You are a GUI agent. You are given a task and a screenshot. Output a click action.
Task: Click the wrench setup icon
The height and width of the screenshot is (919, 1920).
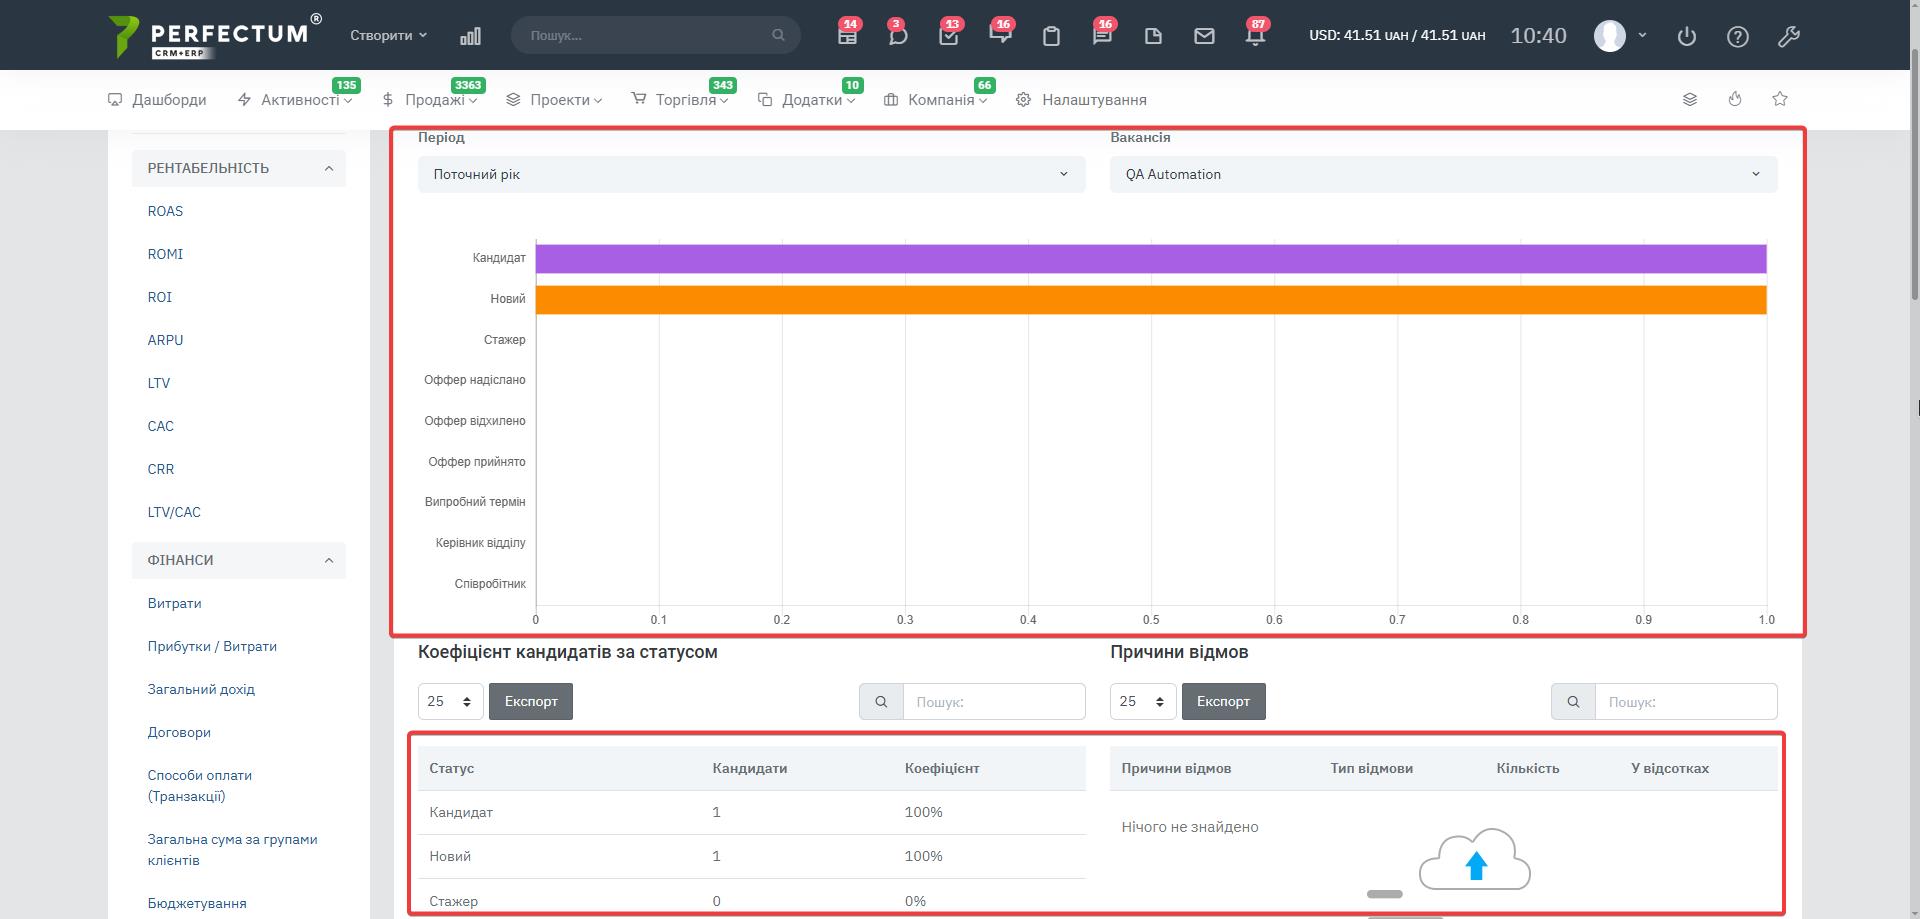(1788, 37)
